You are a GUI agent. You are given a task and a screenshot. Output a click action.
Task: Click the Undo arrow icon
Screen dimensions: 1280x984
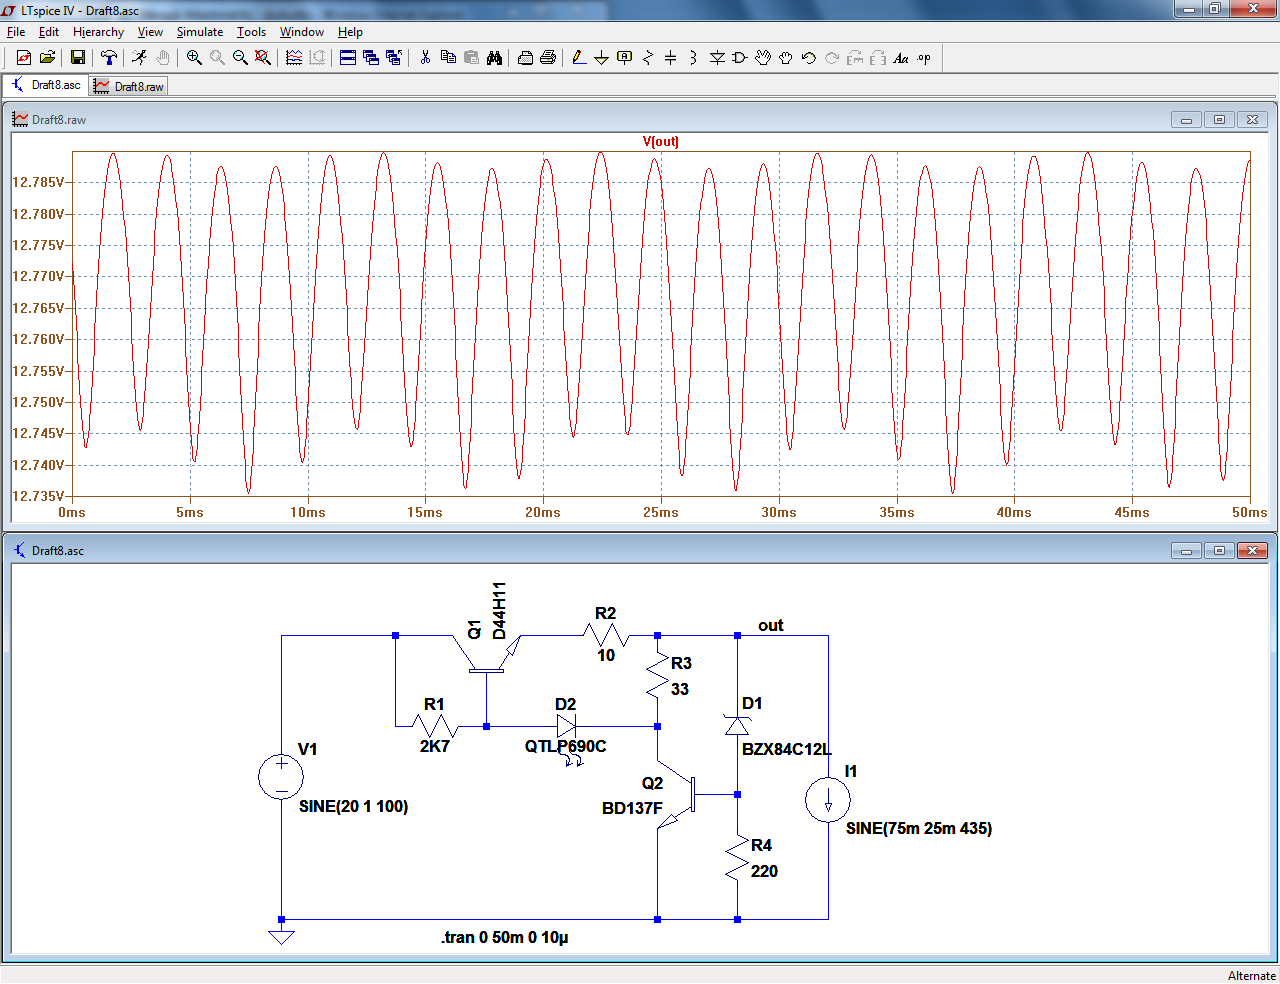(809, 58)
